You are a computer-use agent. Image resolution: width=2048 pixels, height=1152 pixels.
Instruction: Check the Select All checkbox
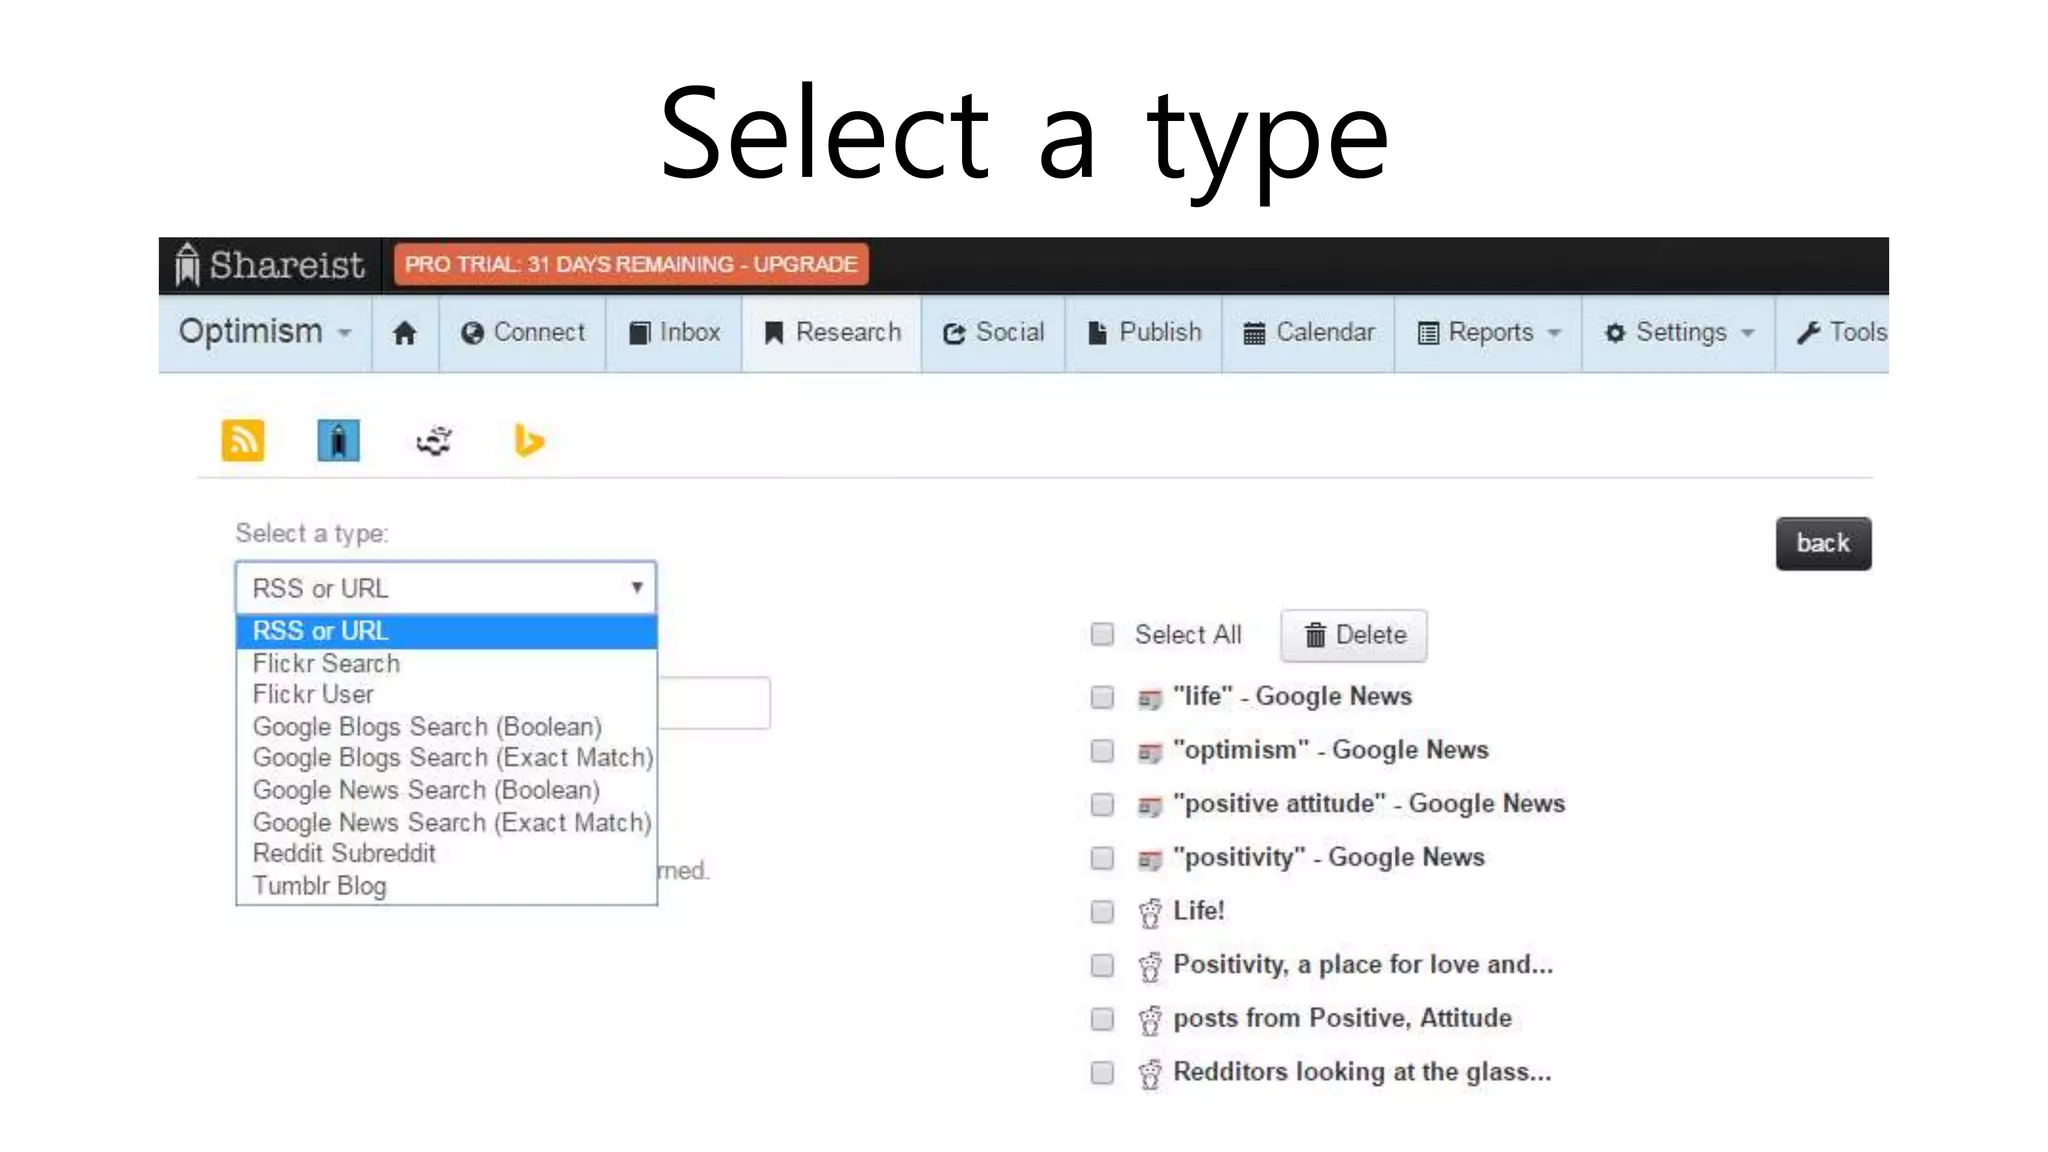point(1102,635)
